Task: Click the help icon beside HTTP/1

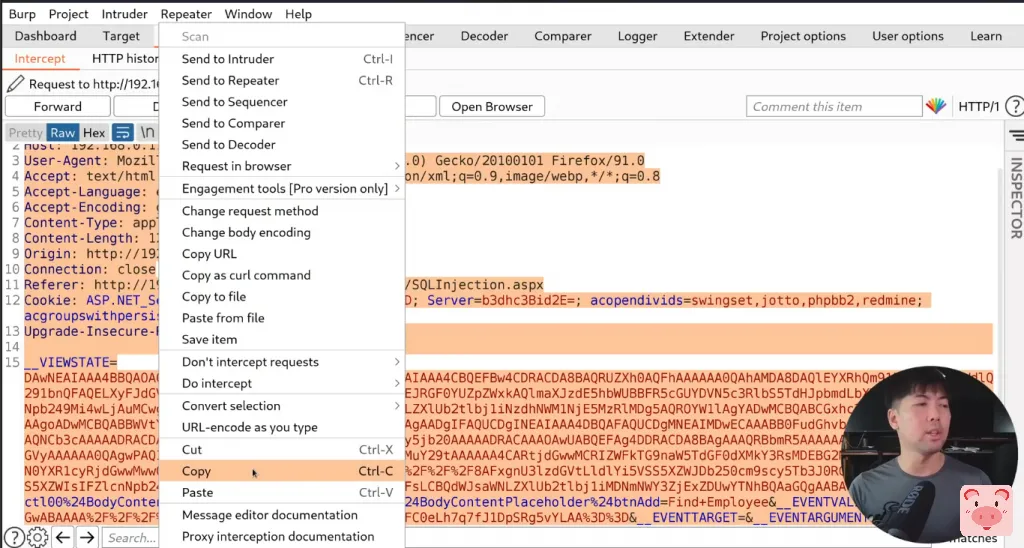Action: coord(1014,107)
